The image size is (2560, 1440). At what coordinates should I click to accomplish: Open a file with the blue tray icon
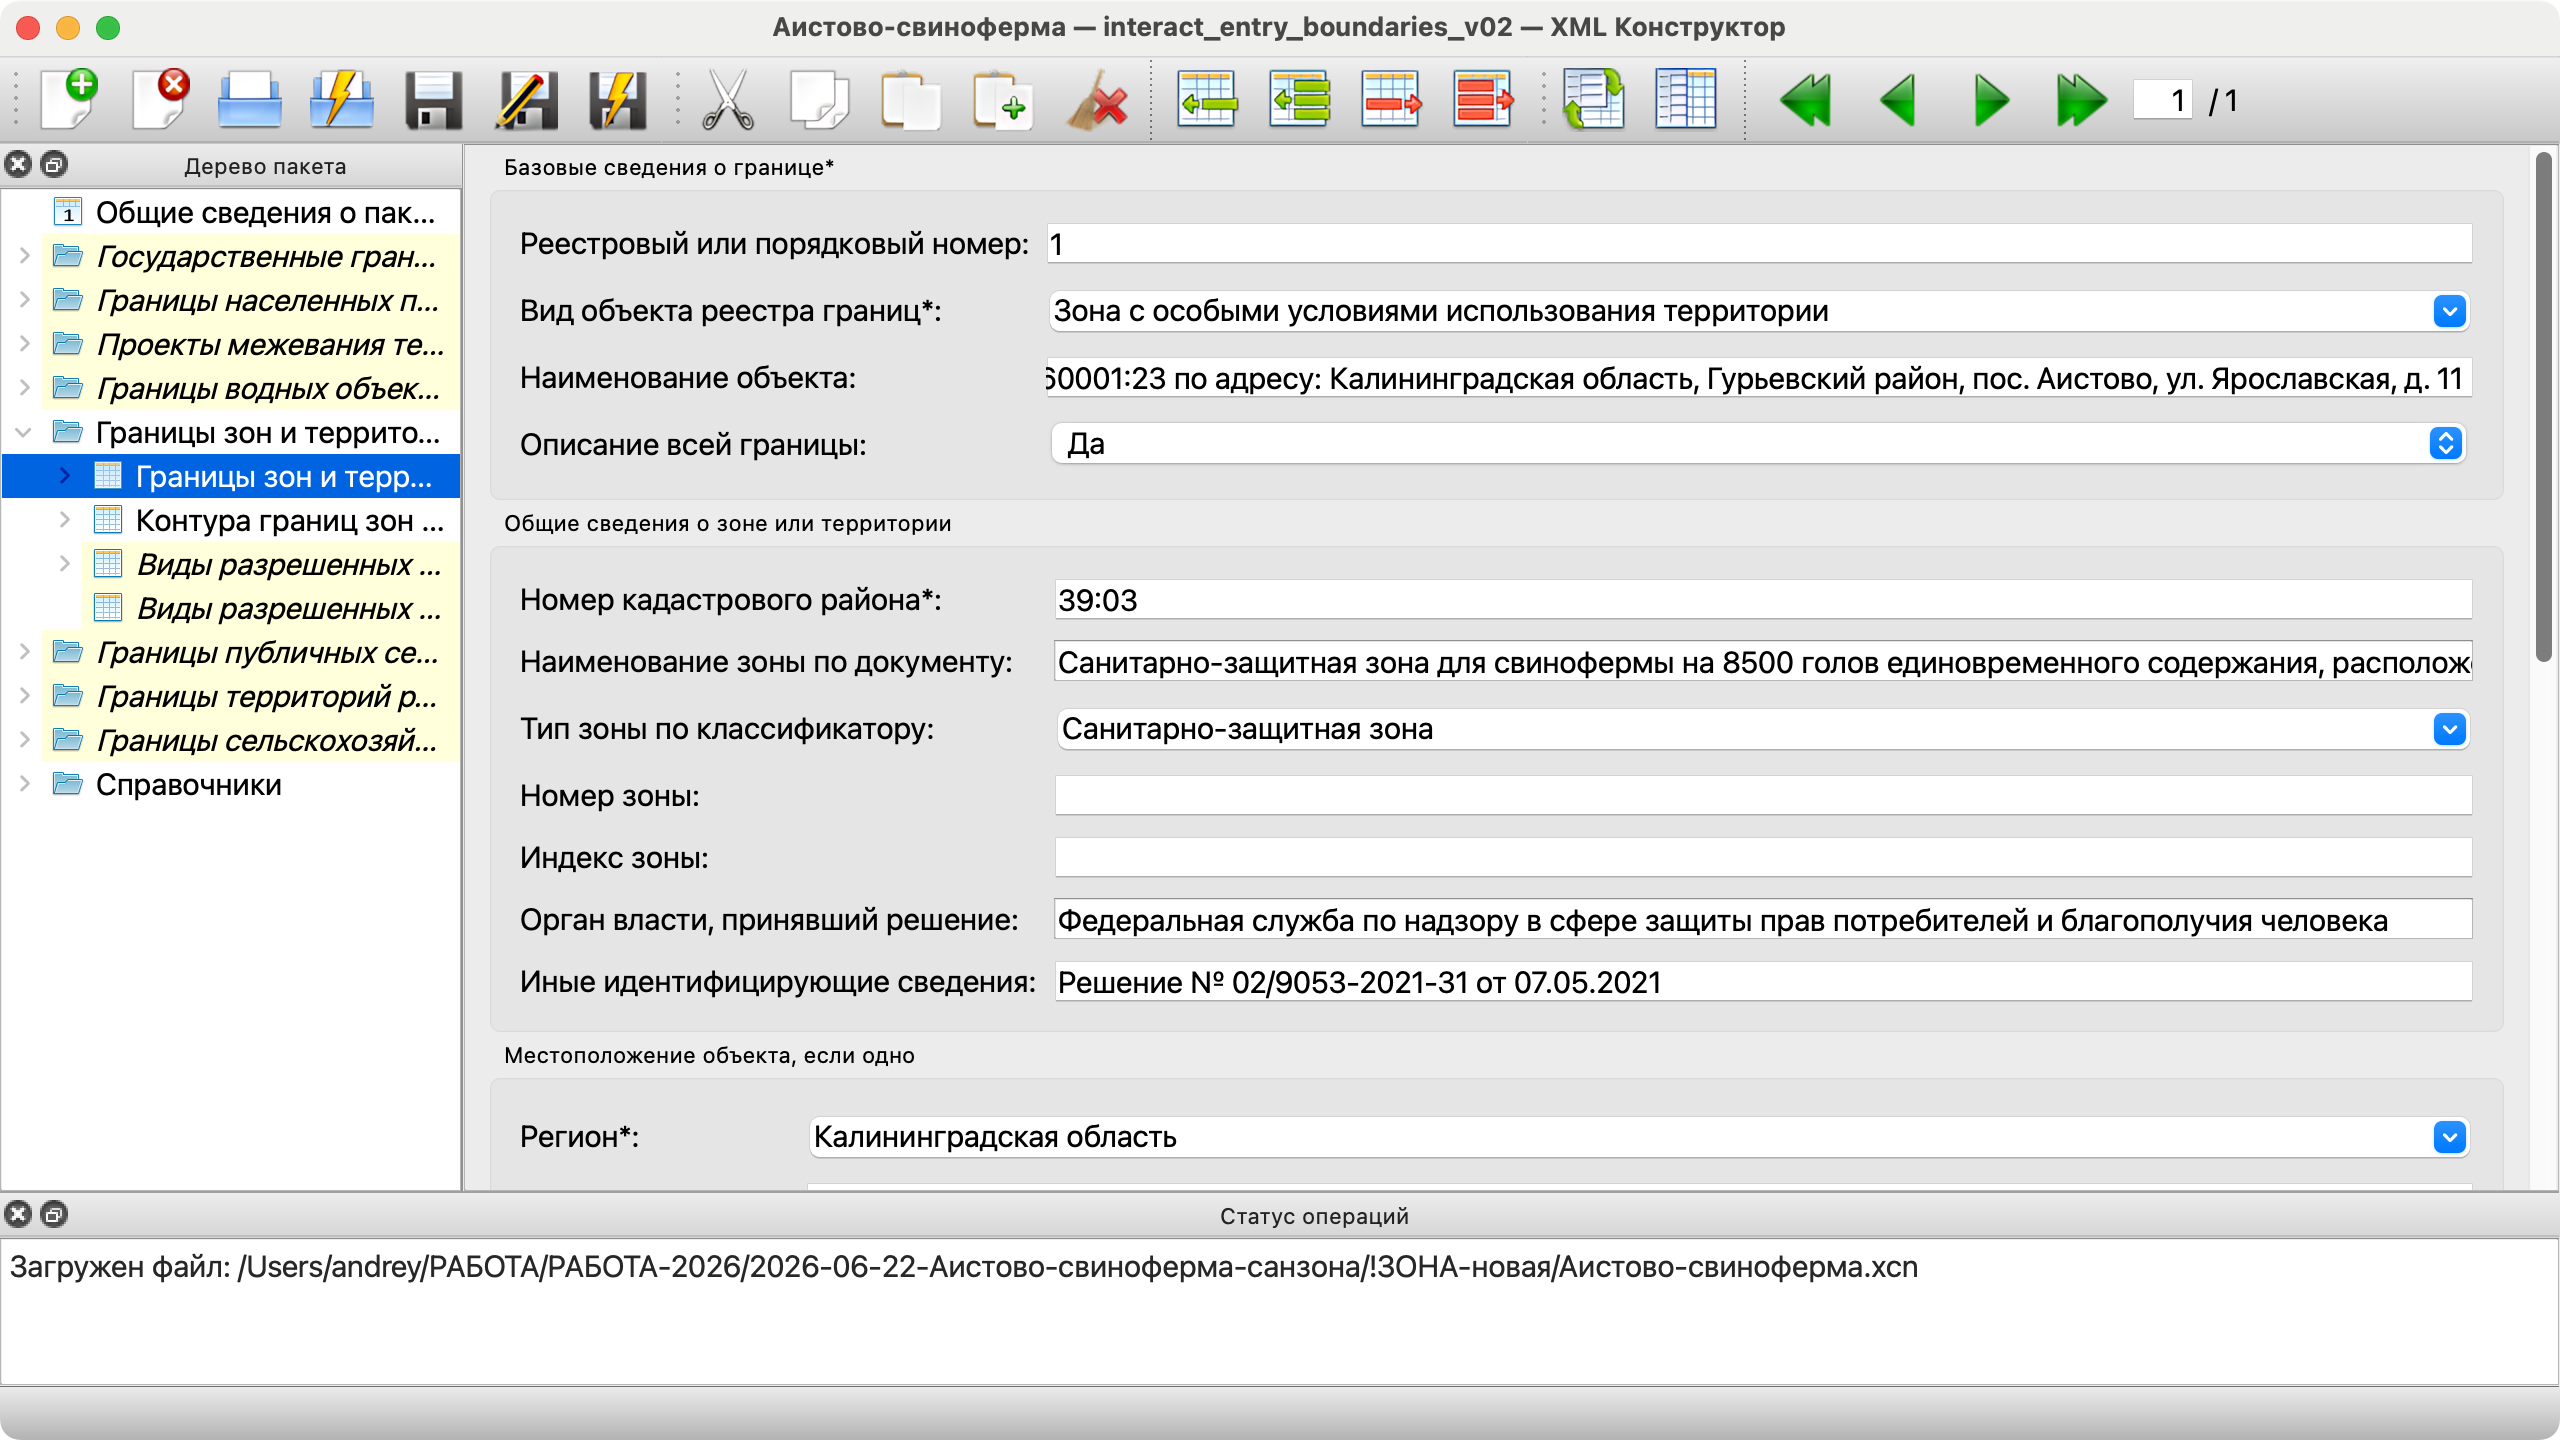tap(249, 100)
